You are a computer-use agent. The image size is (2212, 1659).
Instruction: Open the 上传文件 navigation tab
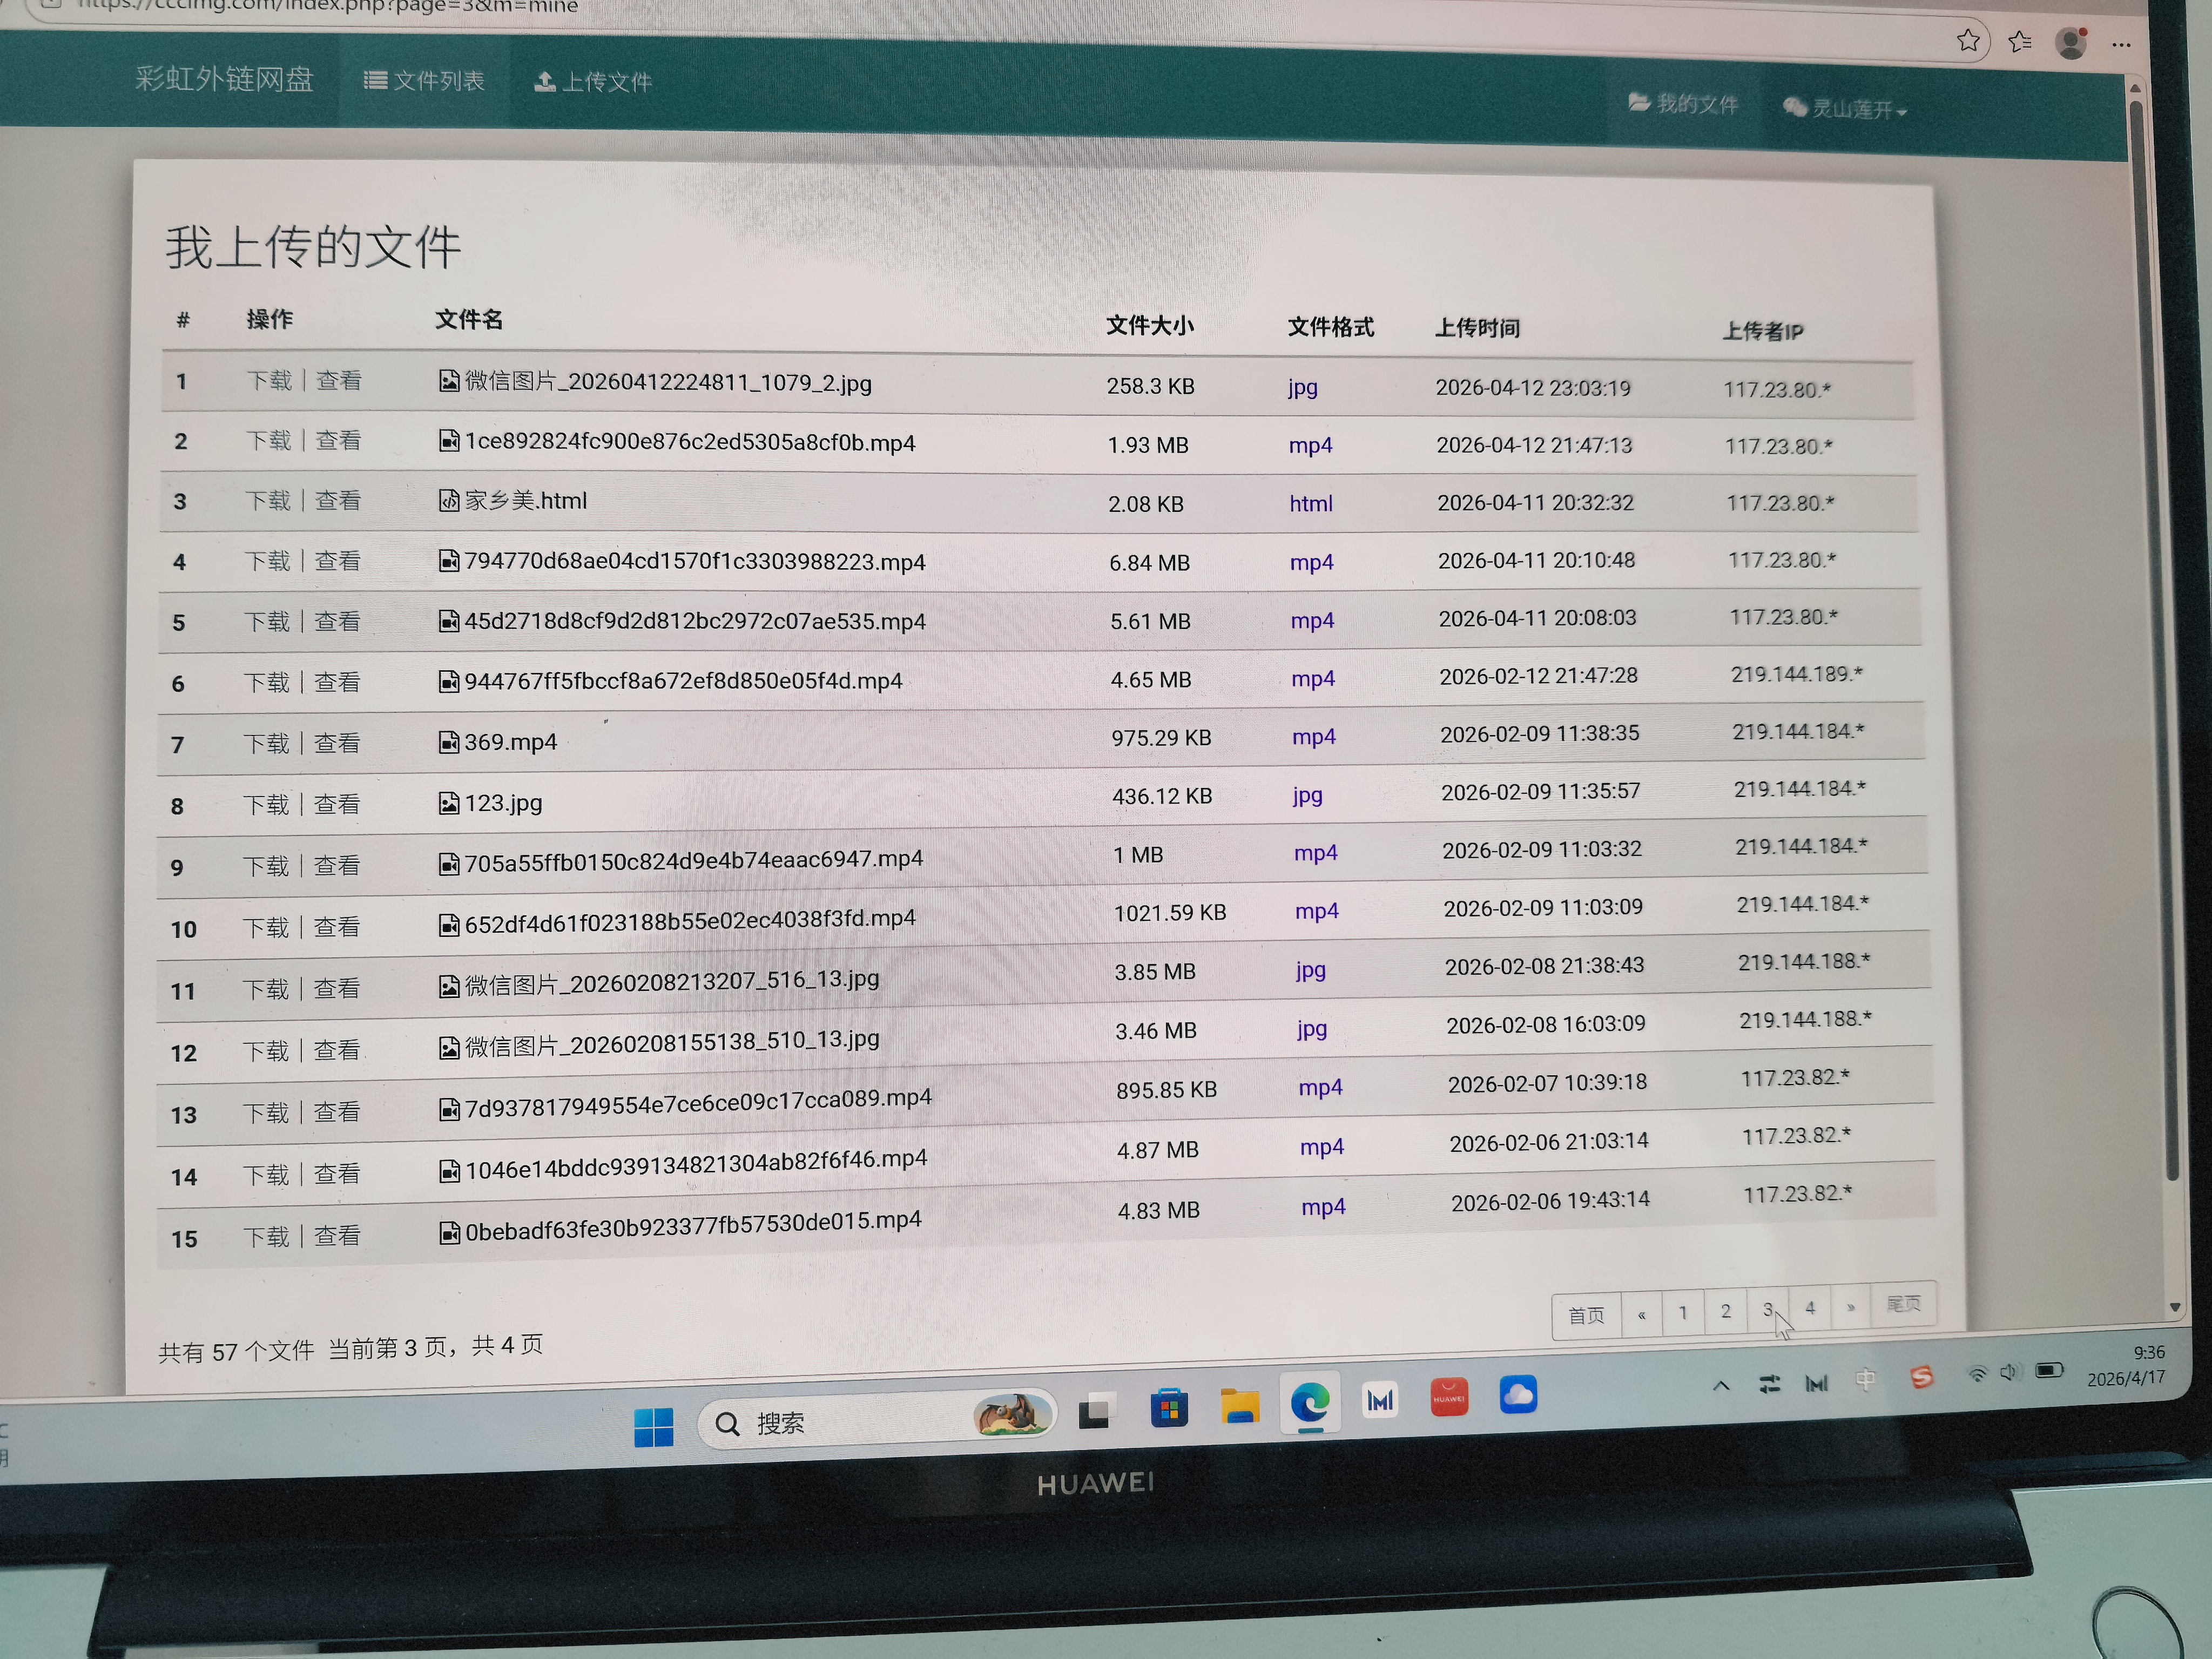(x=594, y=82)
